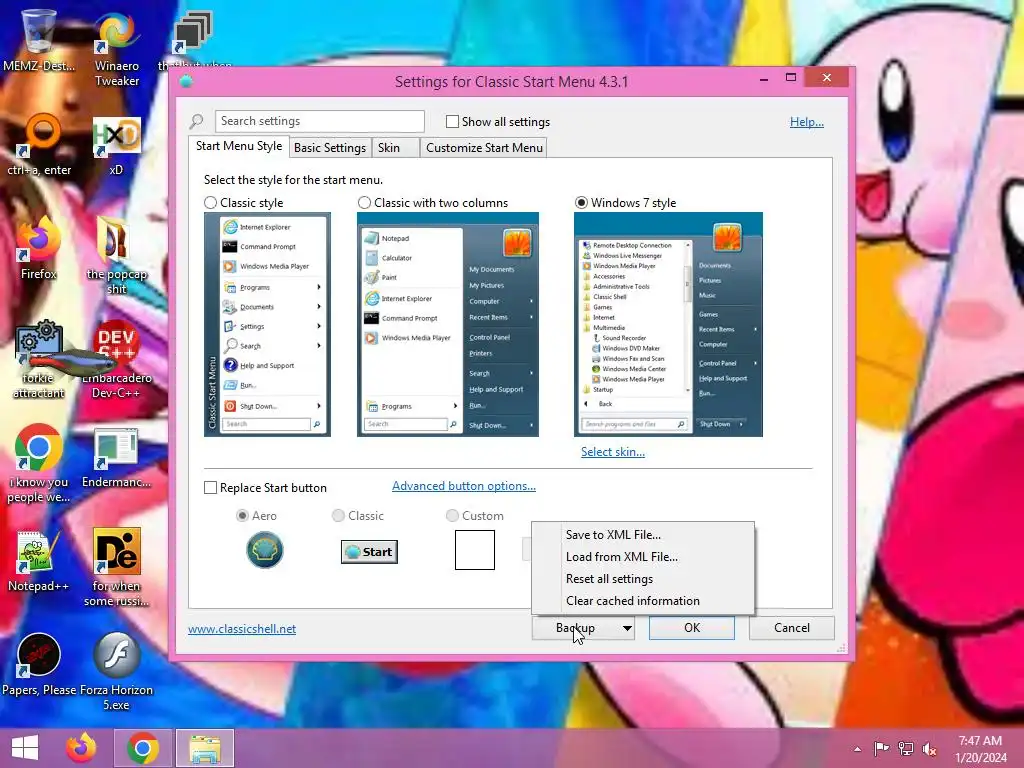Click the OK button
Image resolution: width=1024 pixels, height=768 pixels.
tap(692, 628)
